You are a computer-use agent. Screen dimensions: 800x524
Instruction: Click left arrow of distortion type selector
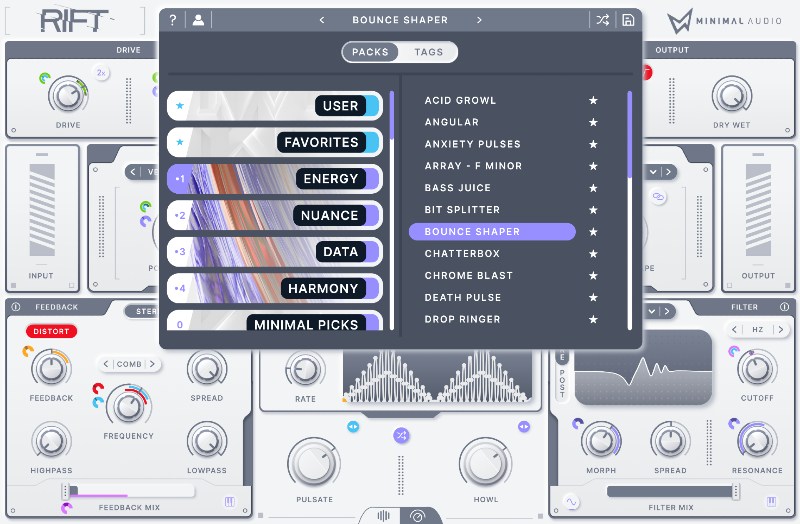(133, 171)
